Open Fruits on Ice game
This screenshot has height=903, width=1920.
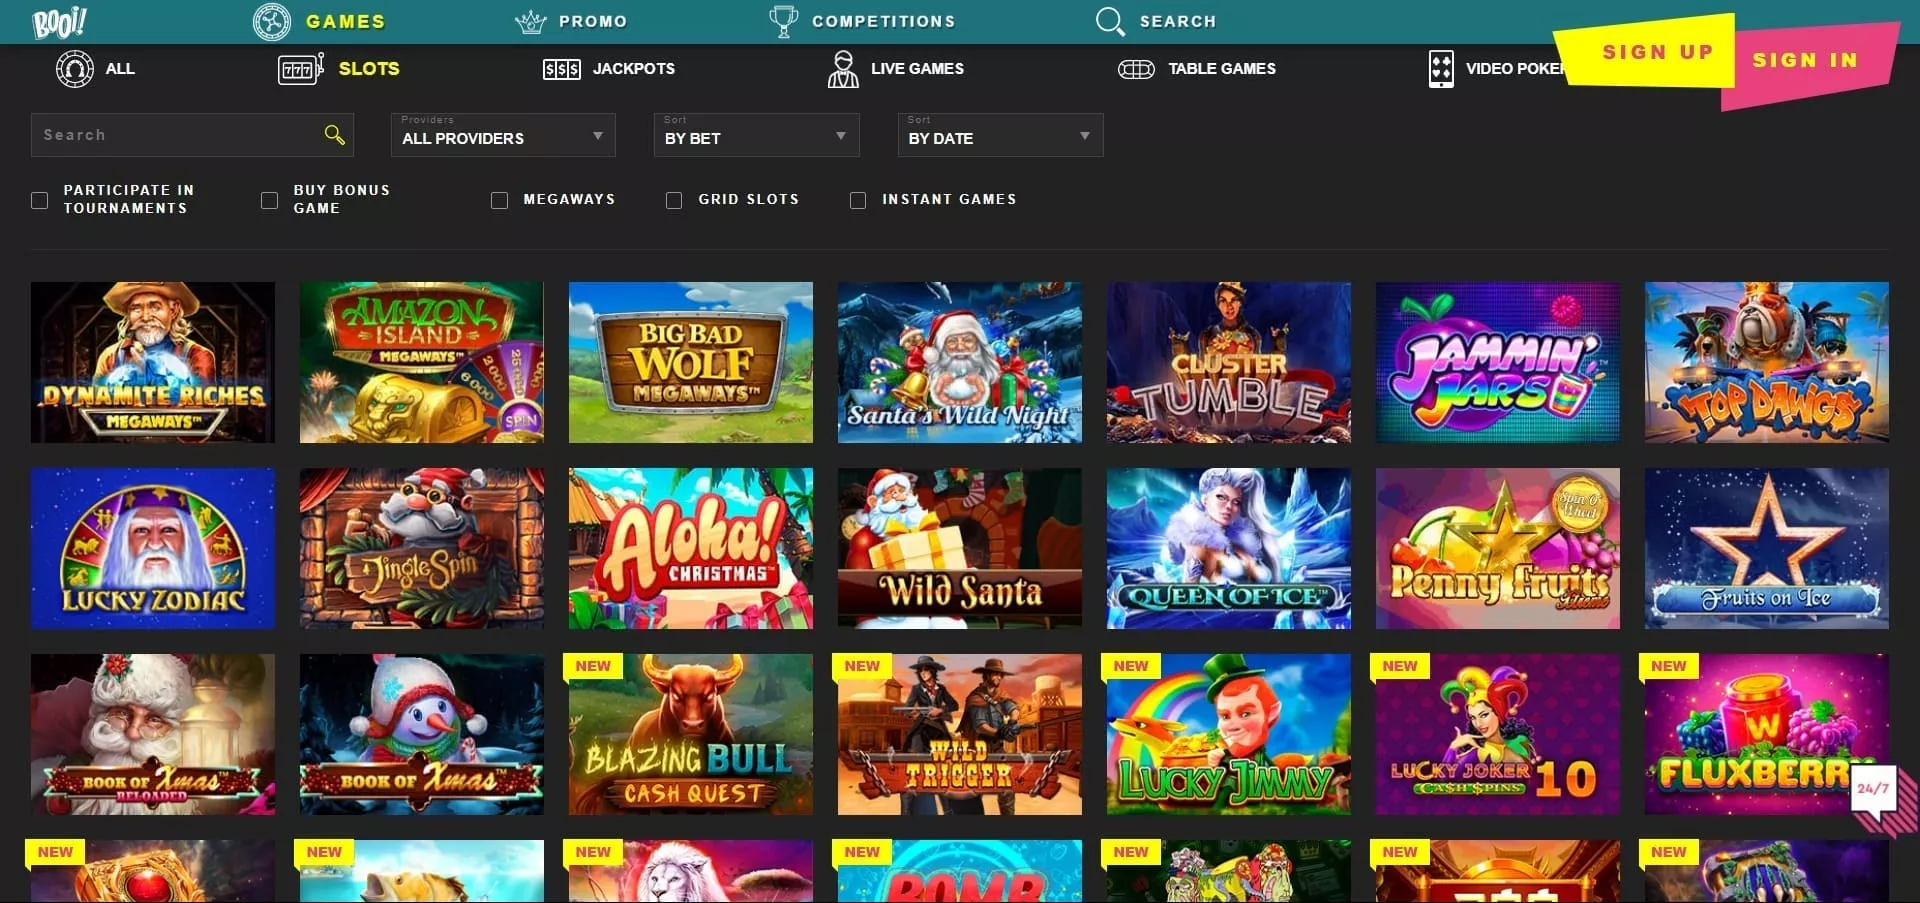point(1767,548)
